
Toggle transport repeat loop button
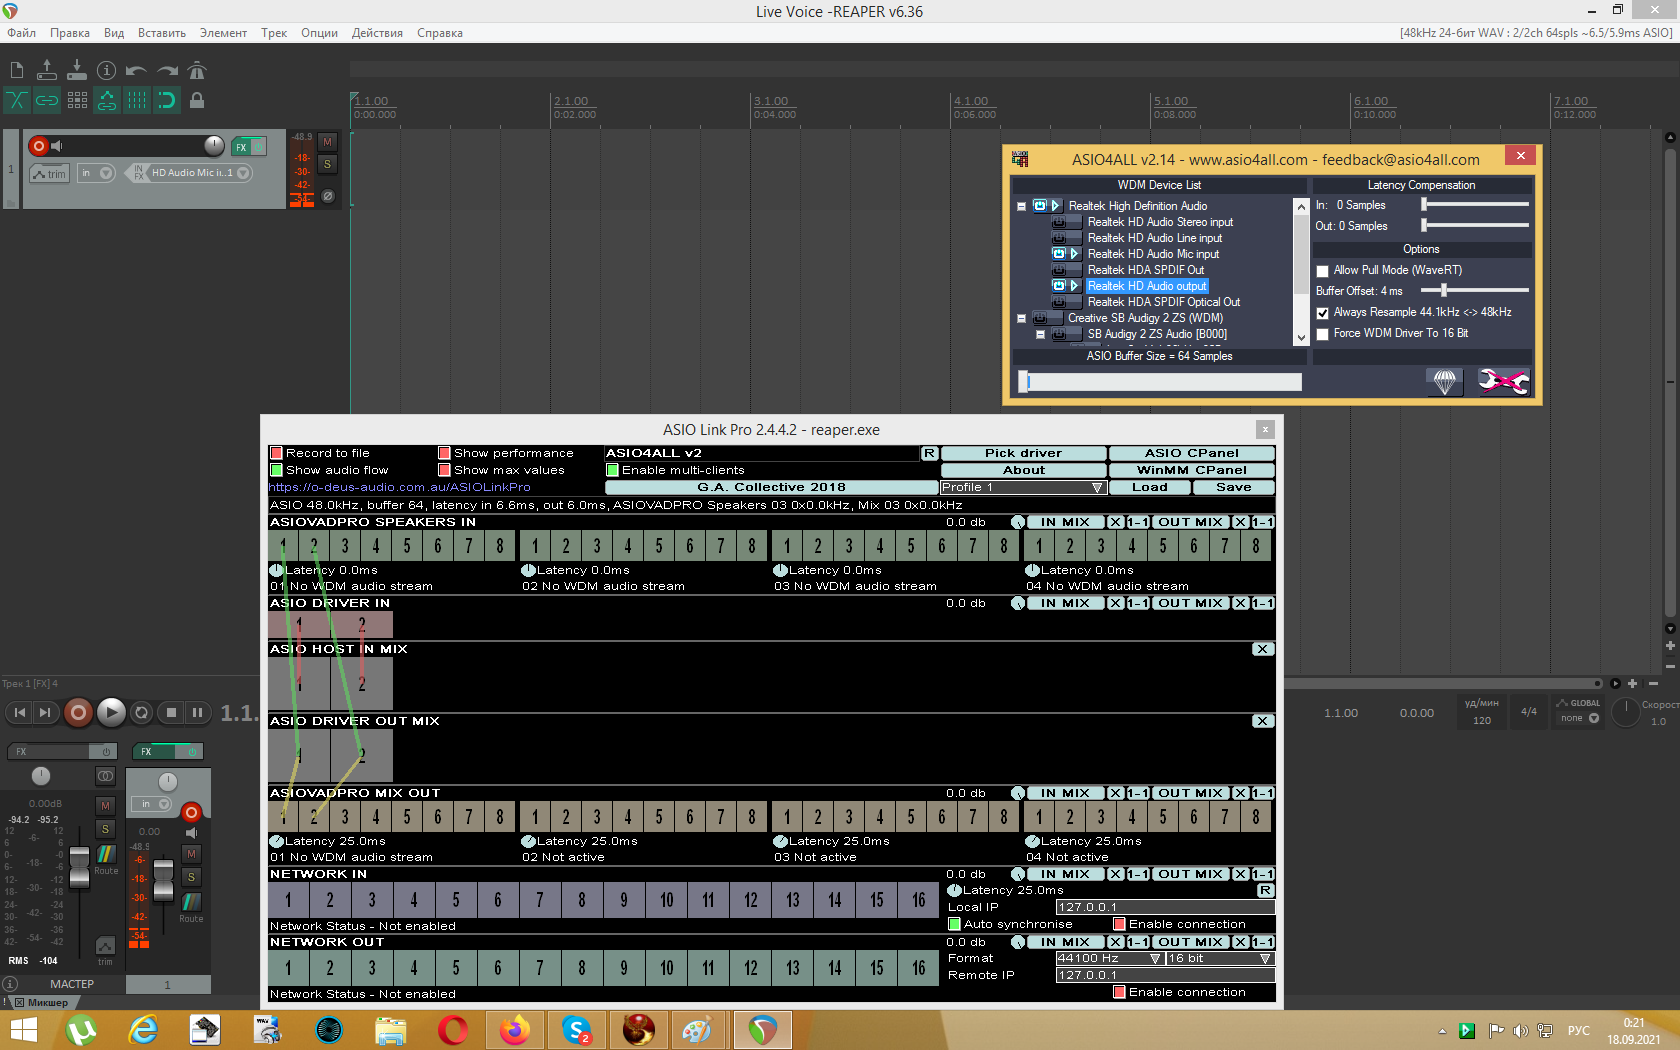tap(141, 713)
